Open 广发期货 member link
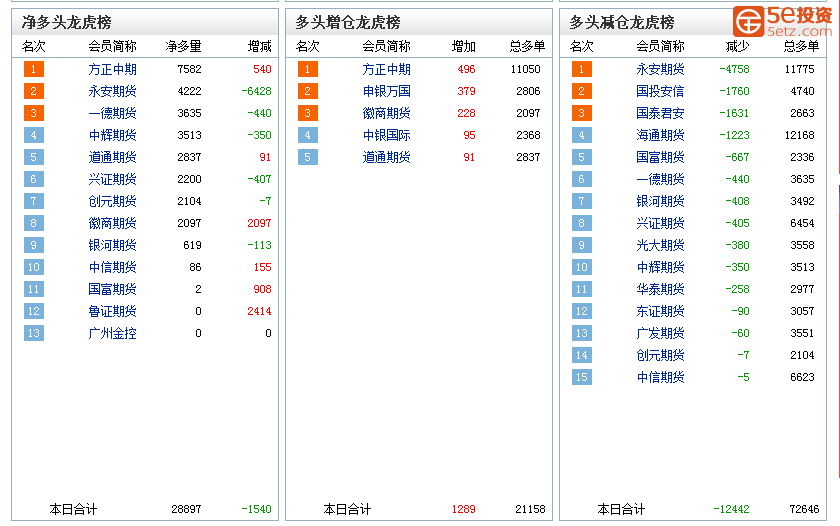This screenshot has width=840, height=526. tap(660, 333)
